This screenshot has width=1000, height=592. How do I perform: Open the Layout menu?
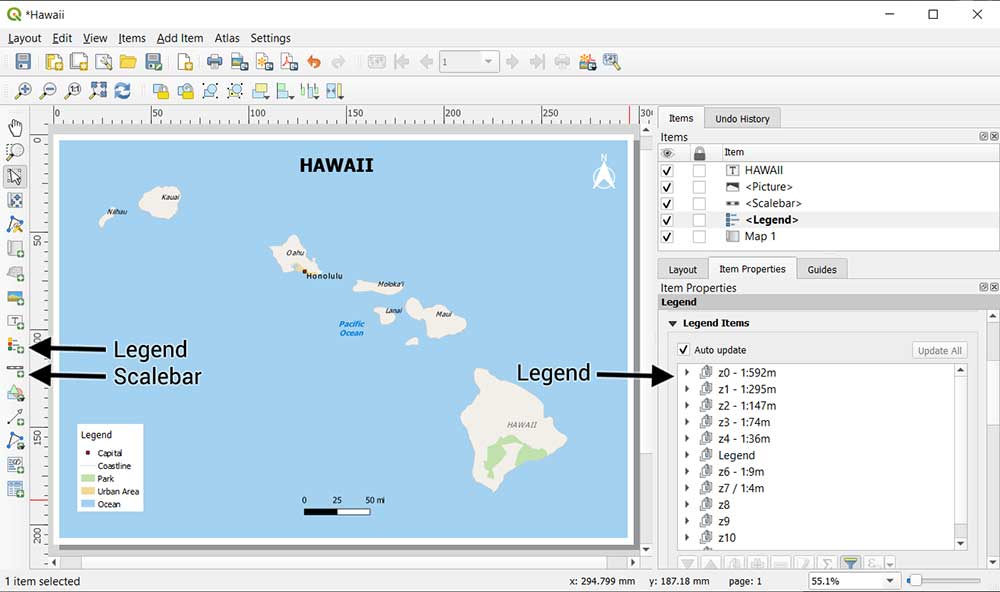pos(24,38)
